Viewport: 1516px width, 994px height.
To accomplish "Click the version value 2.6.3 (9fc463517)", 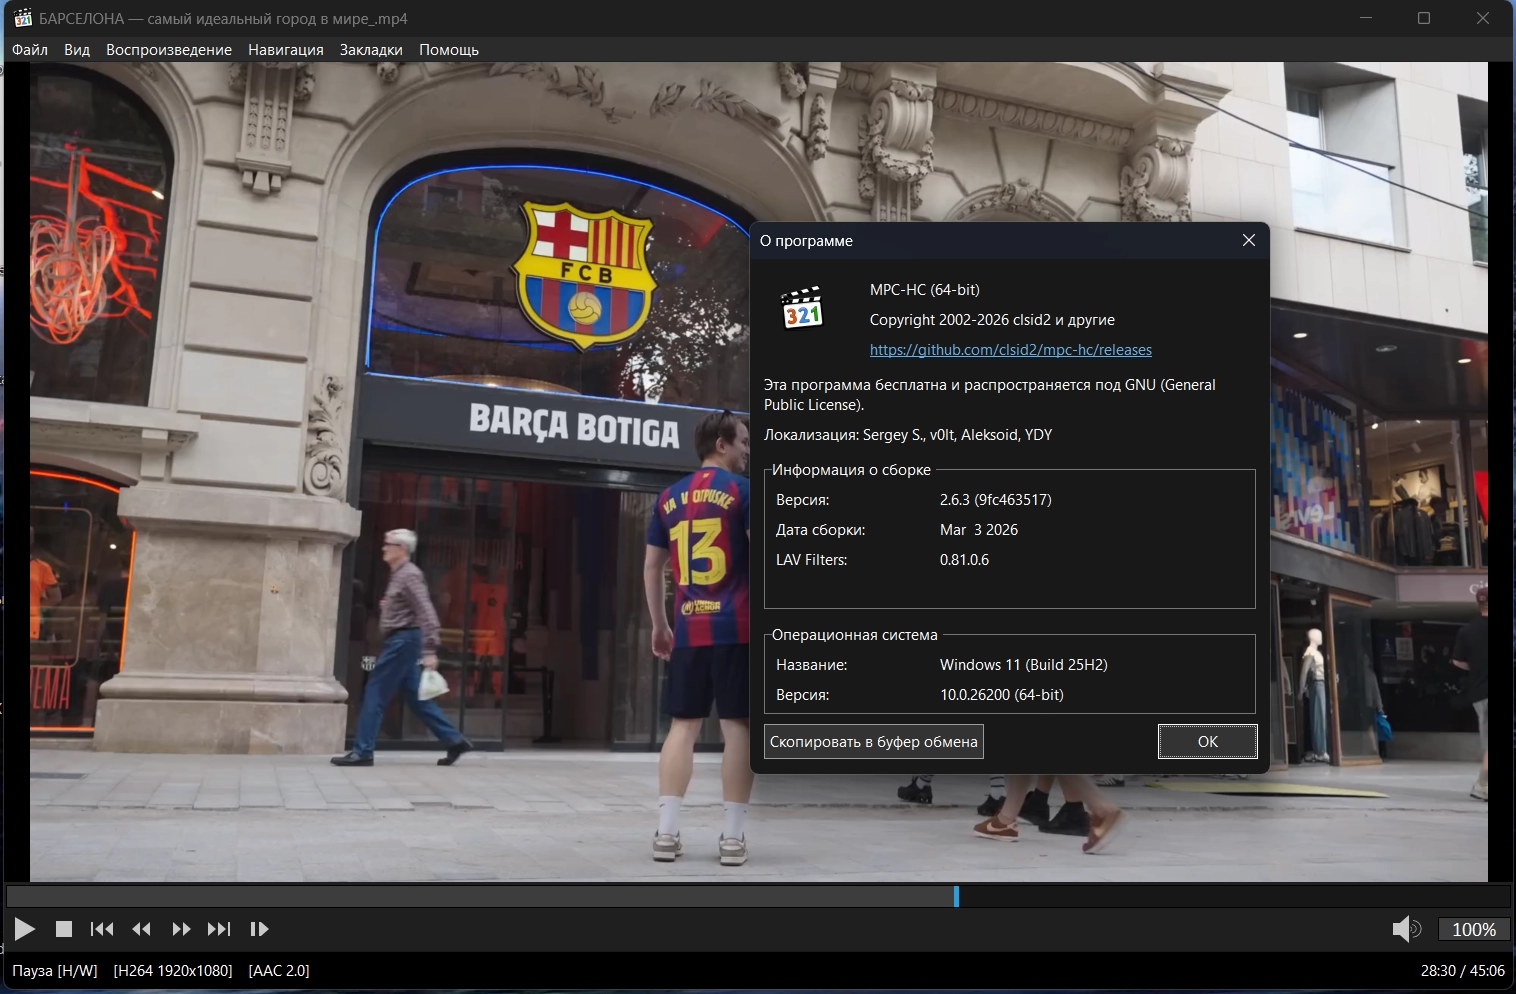I will coord(996,500).
